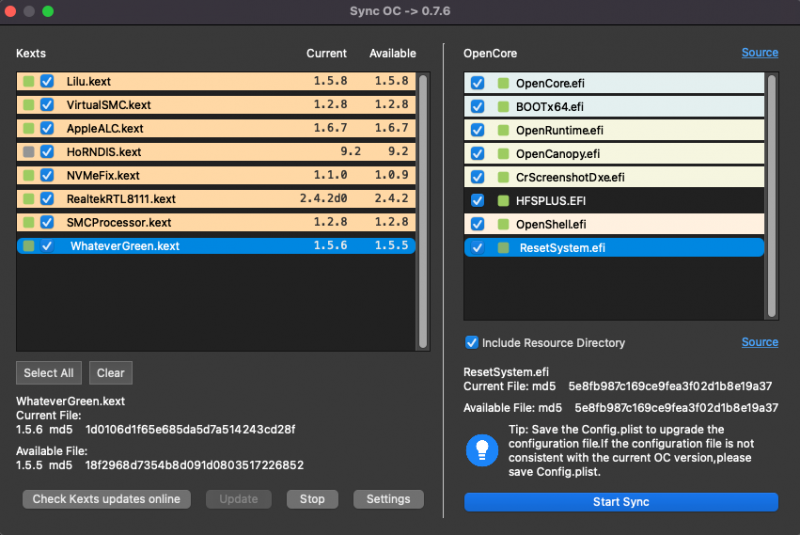Click status icon beside WhateverGreen.kext
The height and width of the screenshot is (535, 800).
click(29, 246)
